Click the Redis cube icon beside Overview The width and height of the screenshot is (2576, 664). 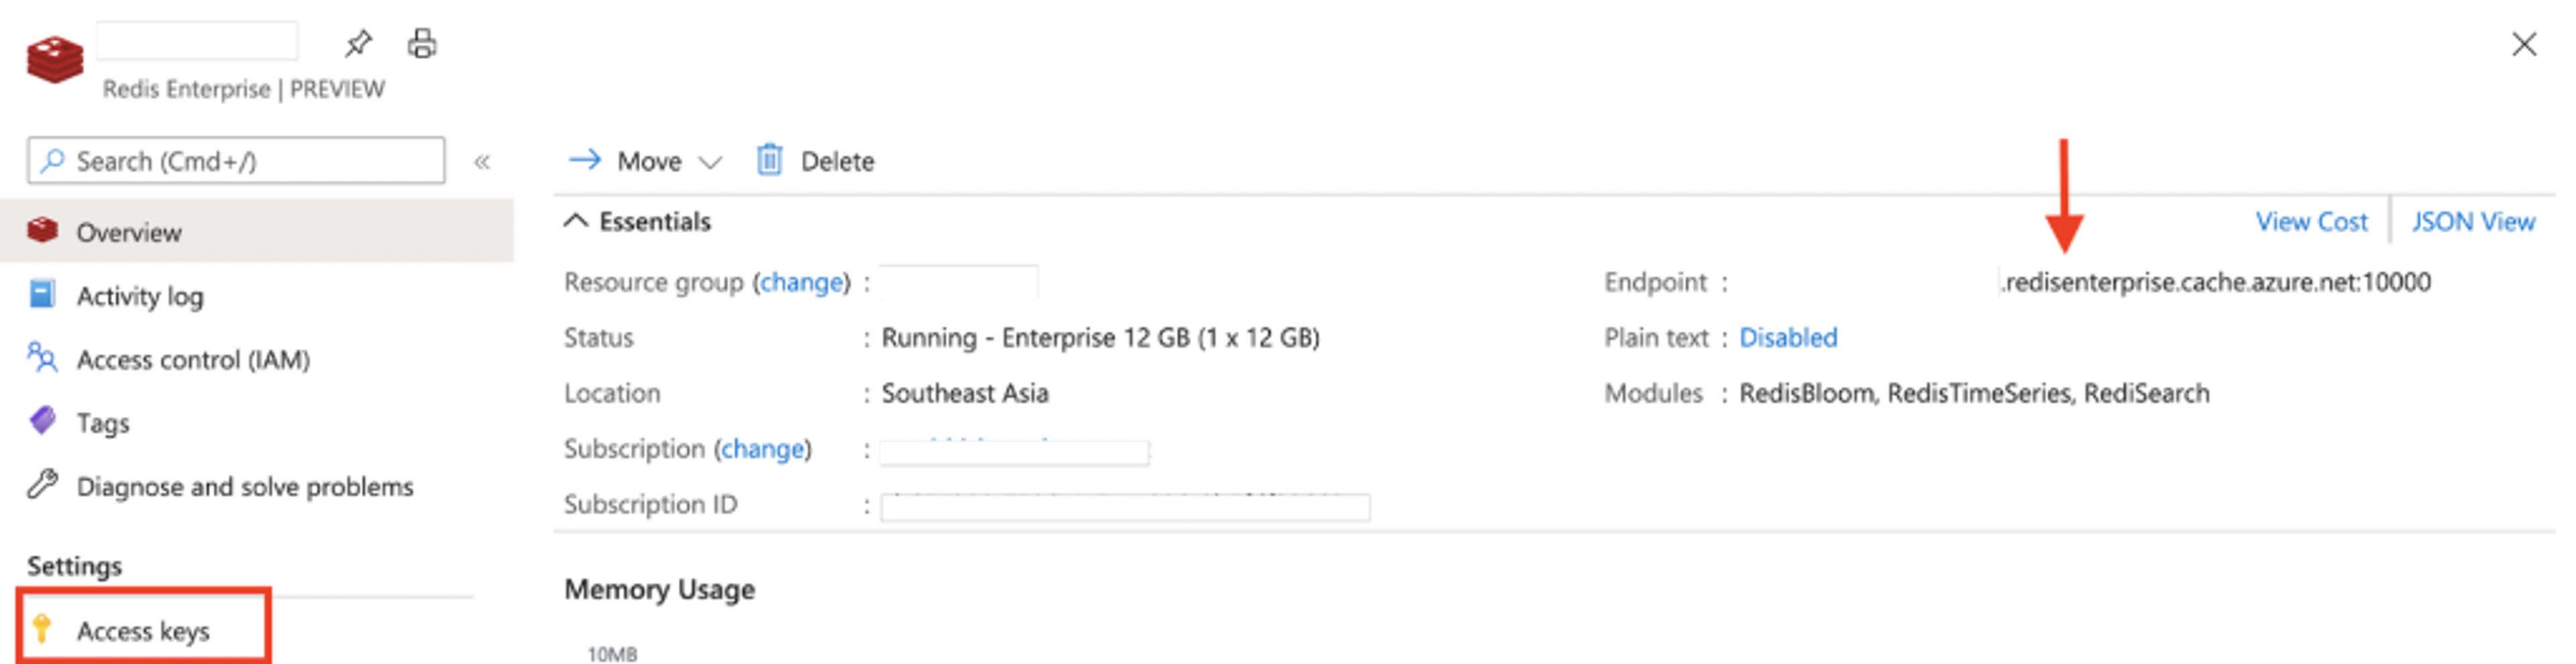(42, 231)
